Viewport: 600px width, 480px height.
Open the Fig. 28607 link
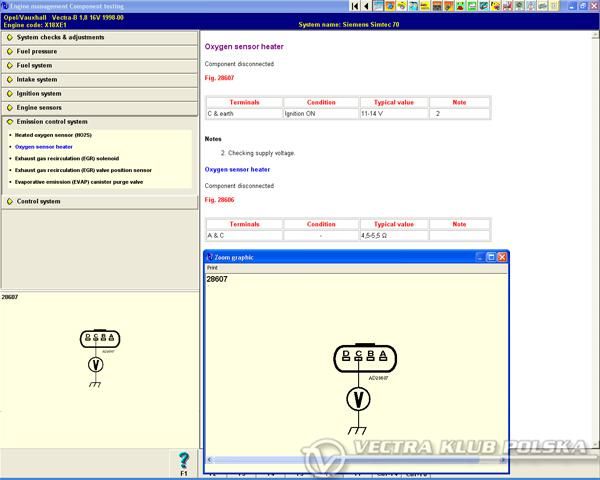pyautogui.click(x=219, y=78)
